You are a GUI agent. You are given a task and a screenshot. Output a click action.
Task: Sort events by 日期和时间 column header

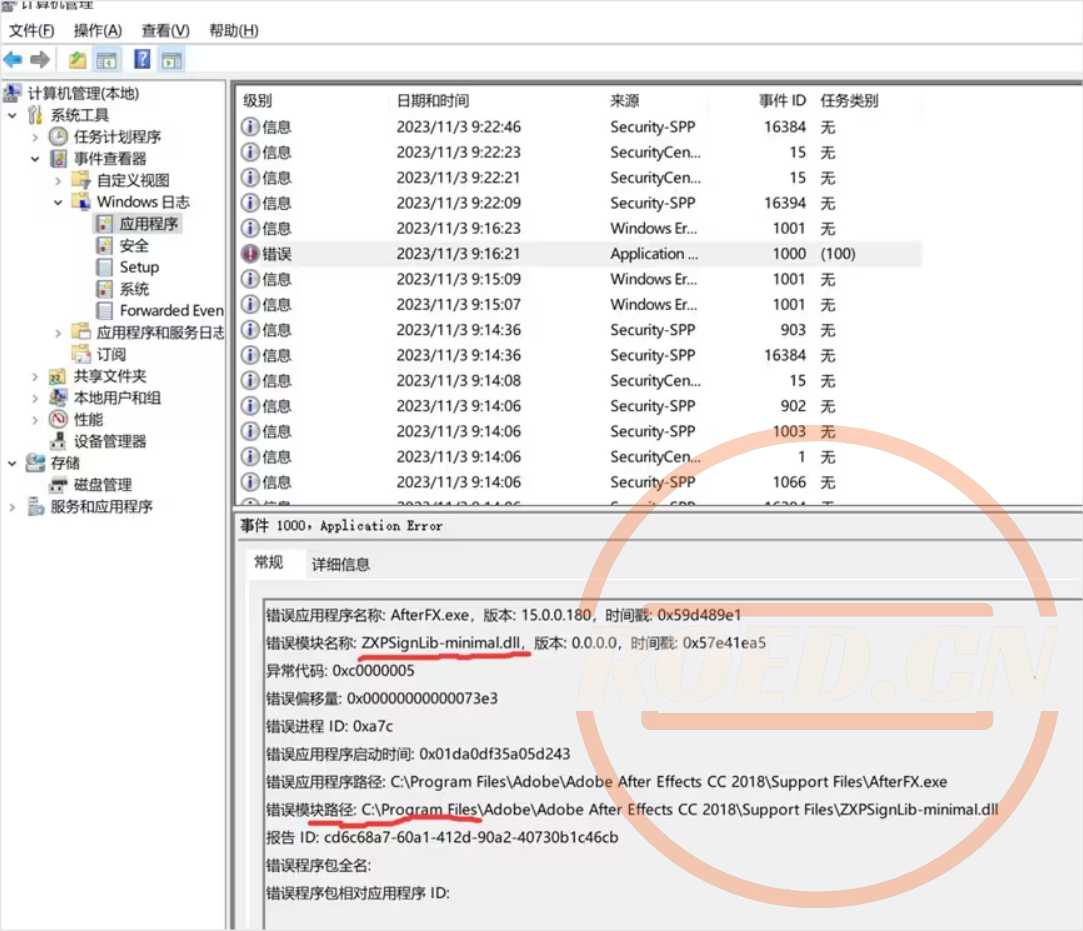(432, 101)
